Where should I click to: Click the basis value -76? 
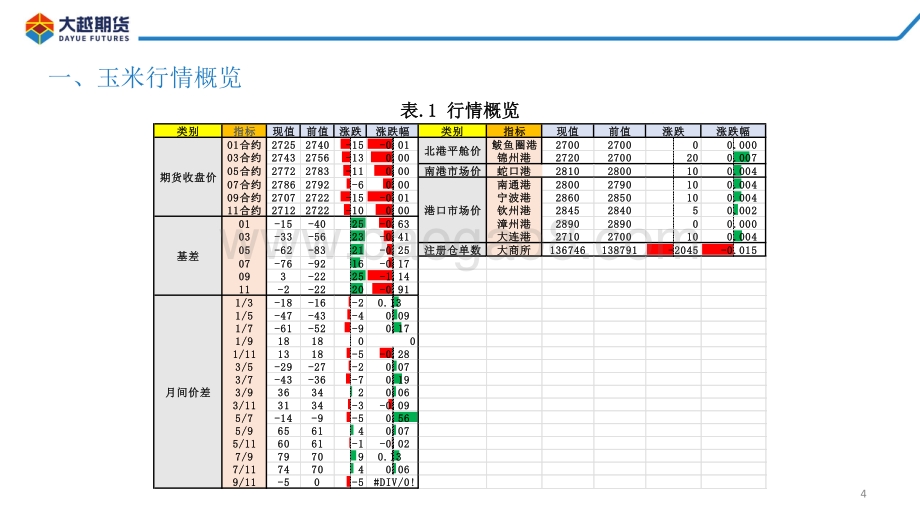(x=283, y=264)
